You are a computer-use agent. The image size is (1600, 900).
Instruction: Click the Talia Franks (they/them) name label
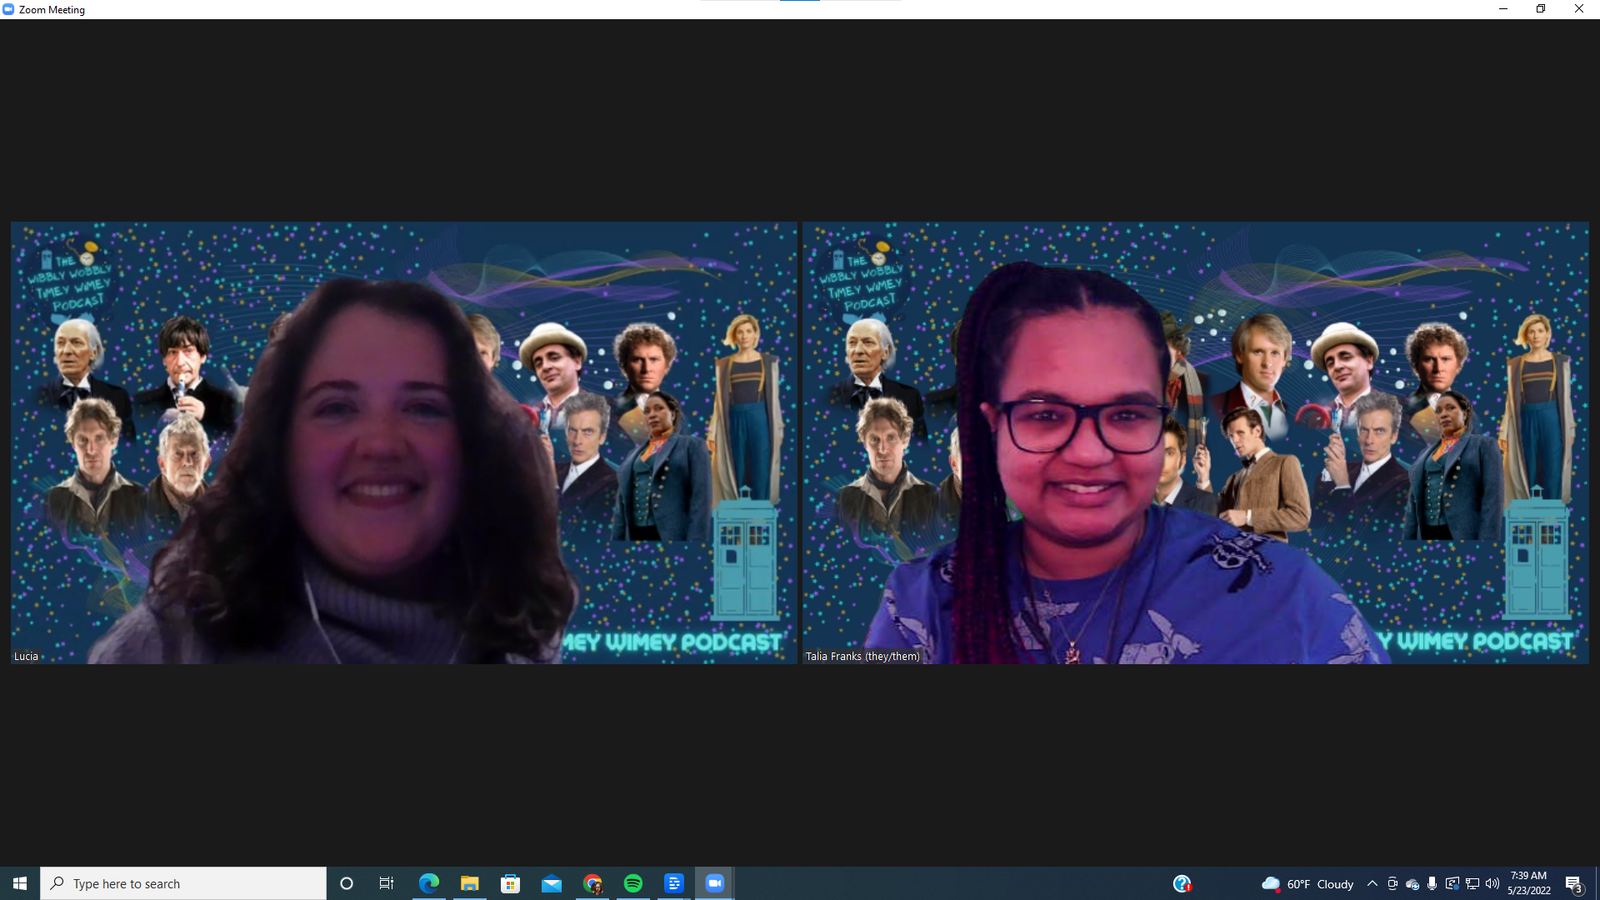[x=862, y=656]
